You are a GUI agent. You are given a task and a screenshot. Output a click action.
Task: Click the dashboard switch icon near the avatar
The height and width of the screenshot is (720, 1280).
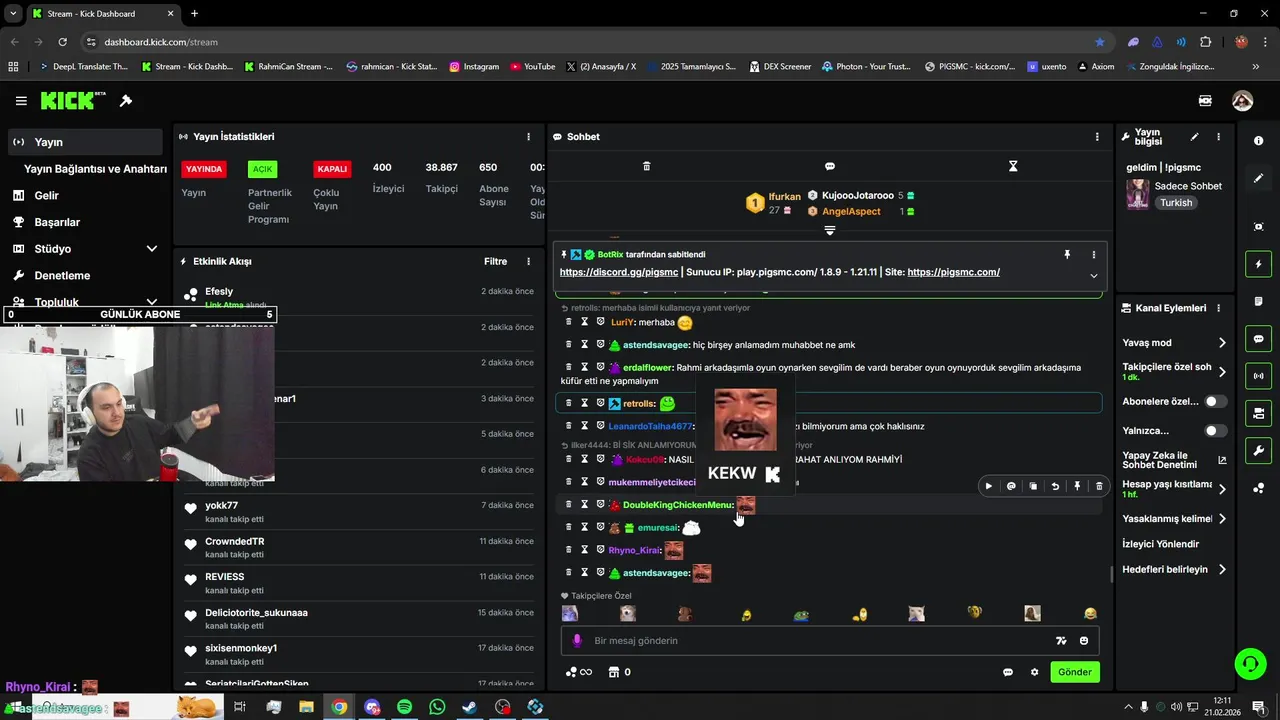pyautogui.click(x=1205, y=101)
